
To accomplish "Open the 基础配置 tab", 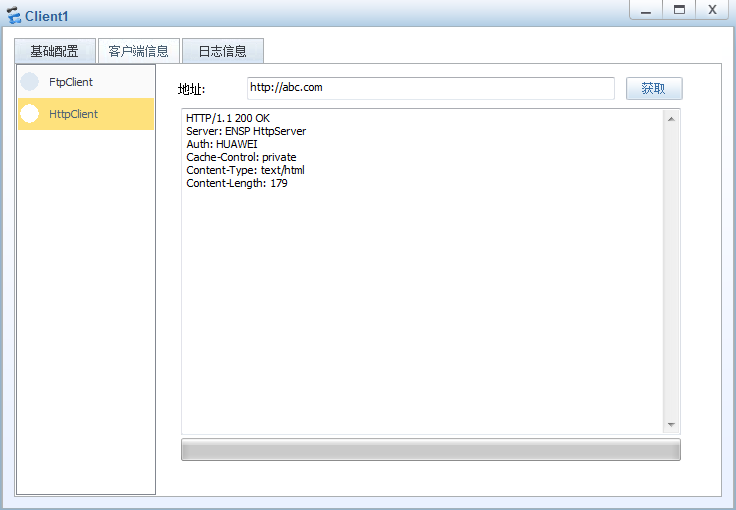I will (x=55, y=51).
